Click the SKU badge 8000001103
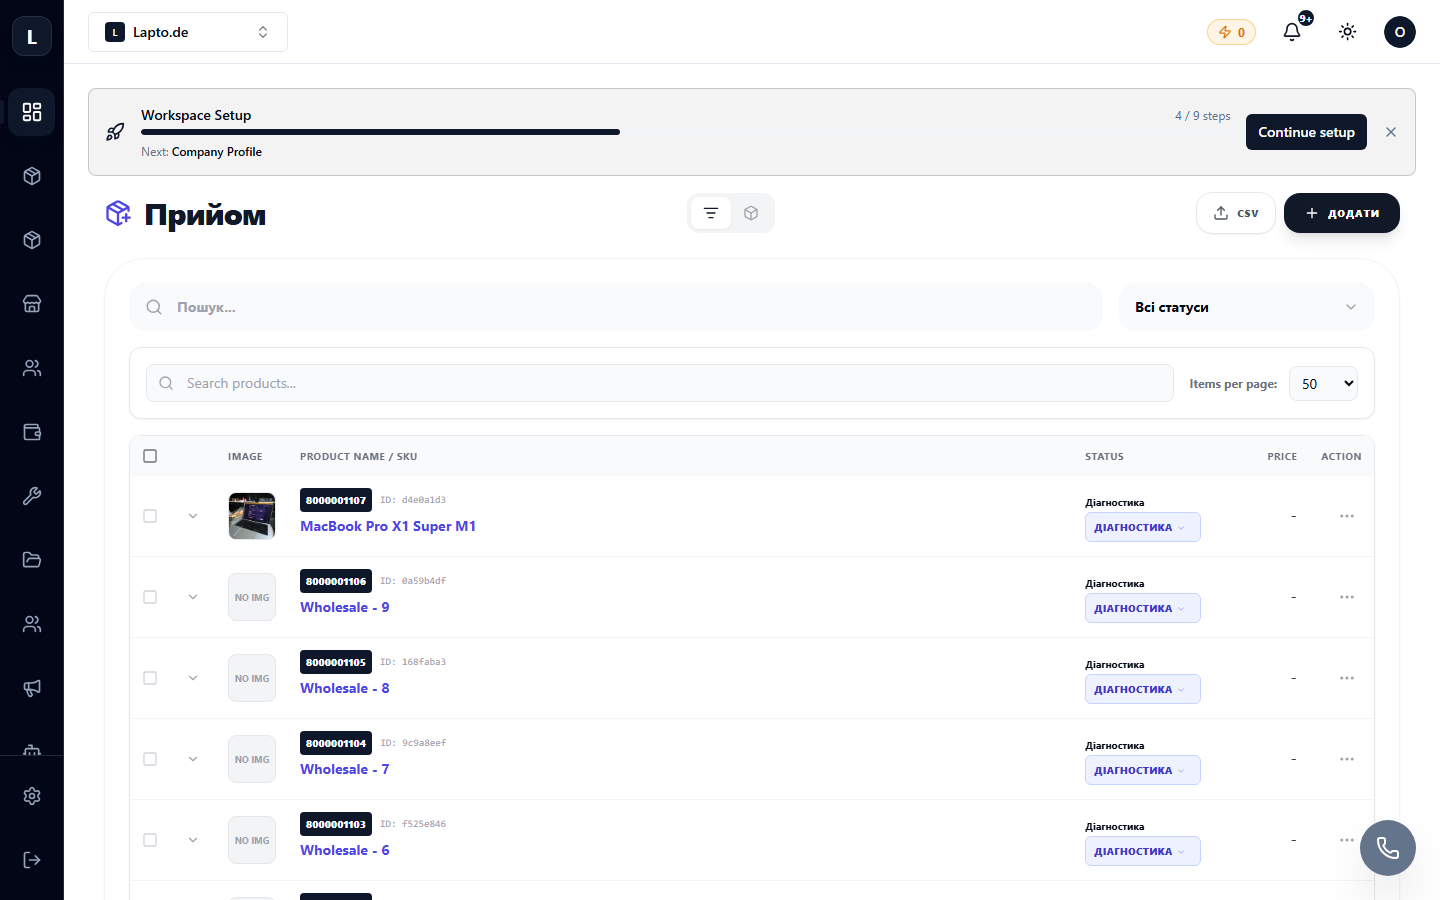Image resolution: width=1440 pixels, height=900 pixels. [336, 824]
